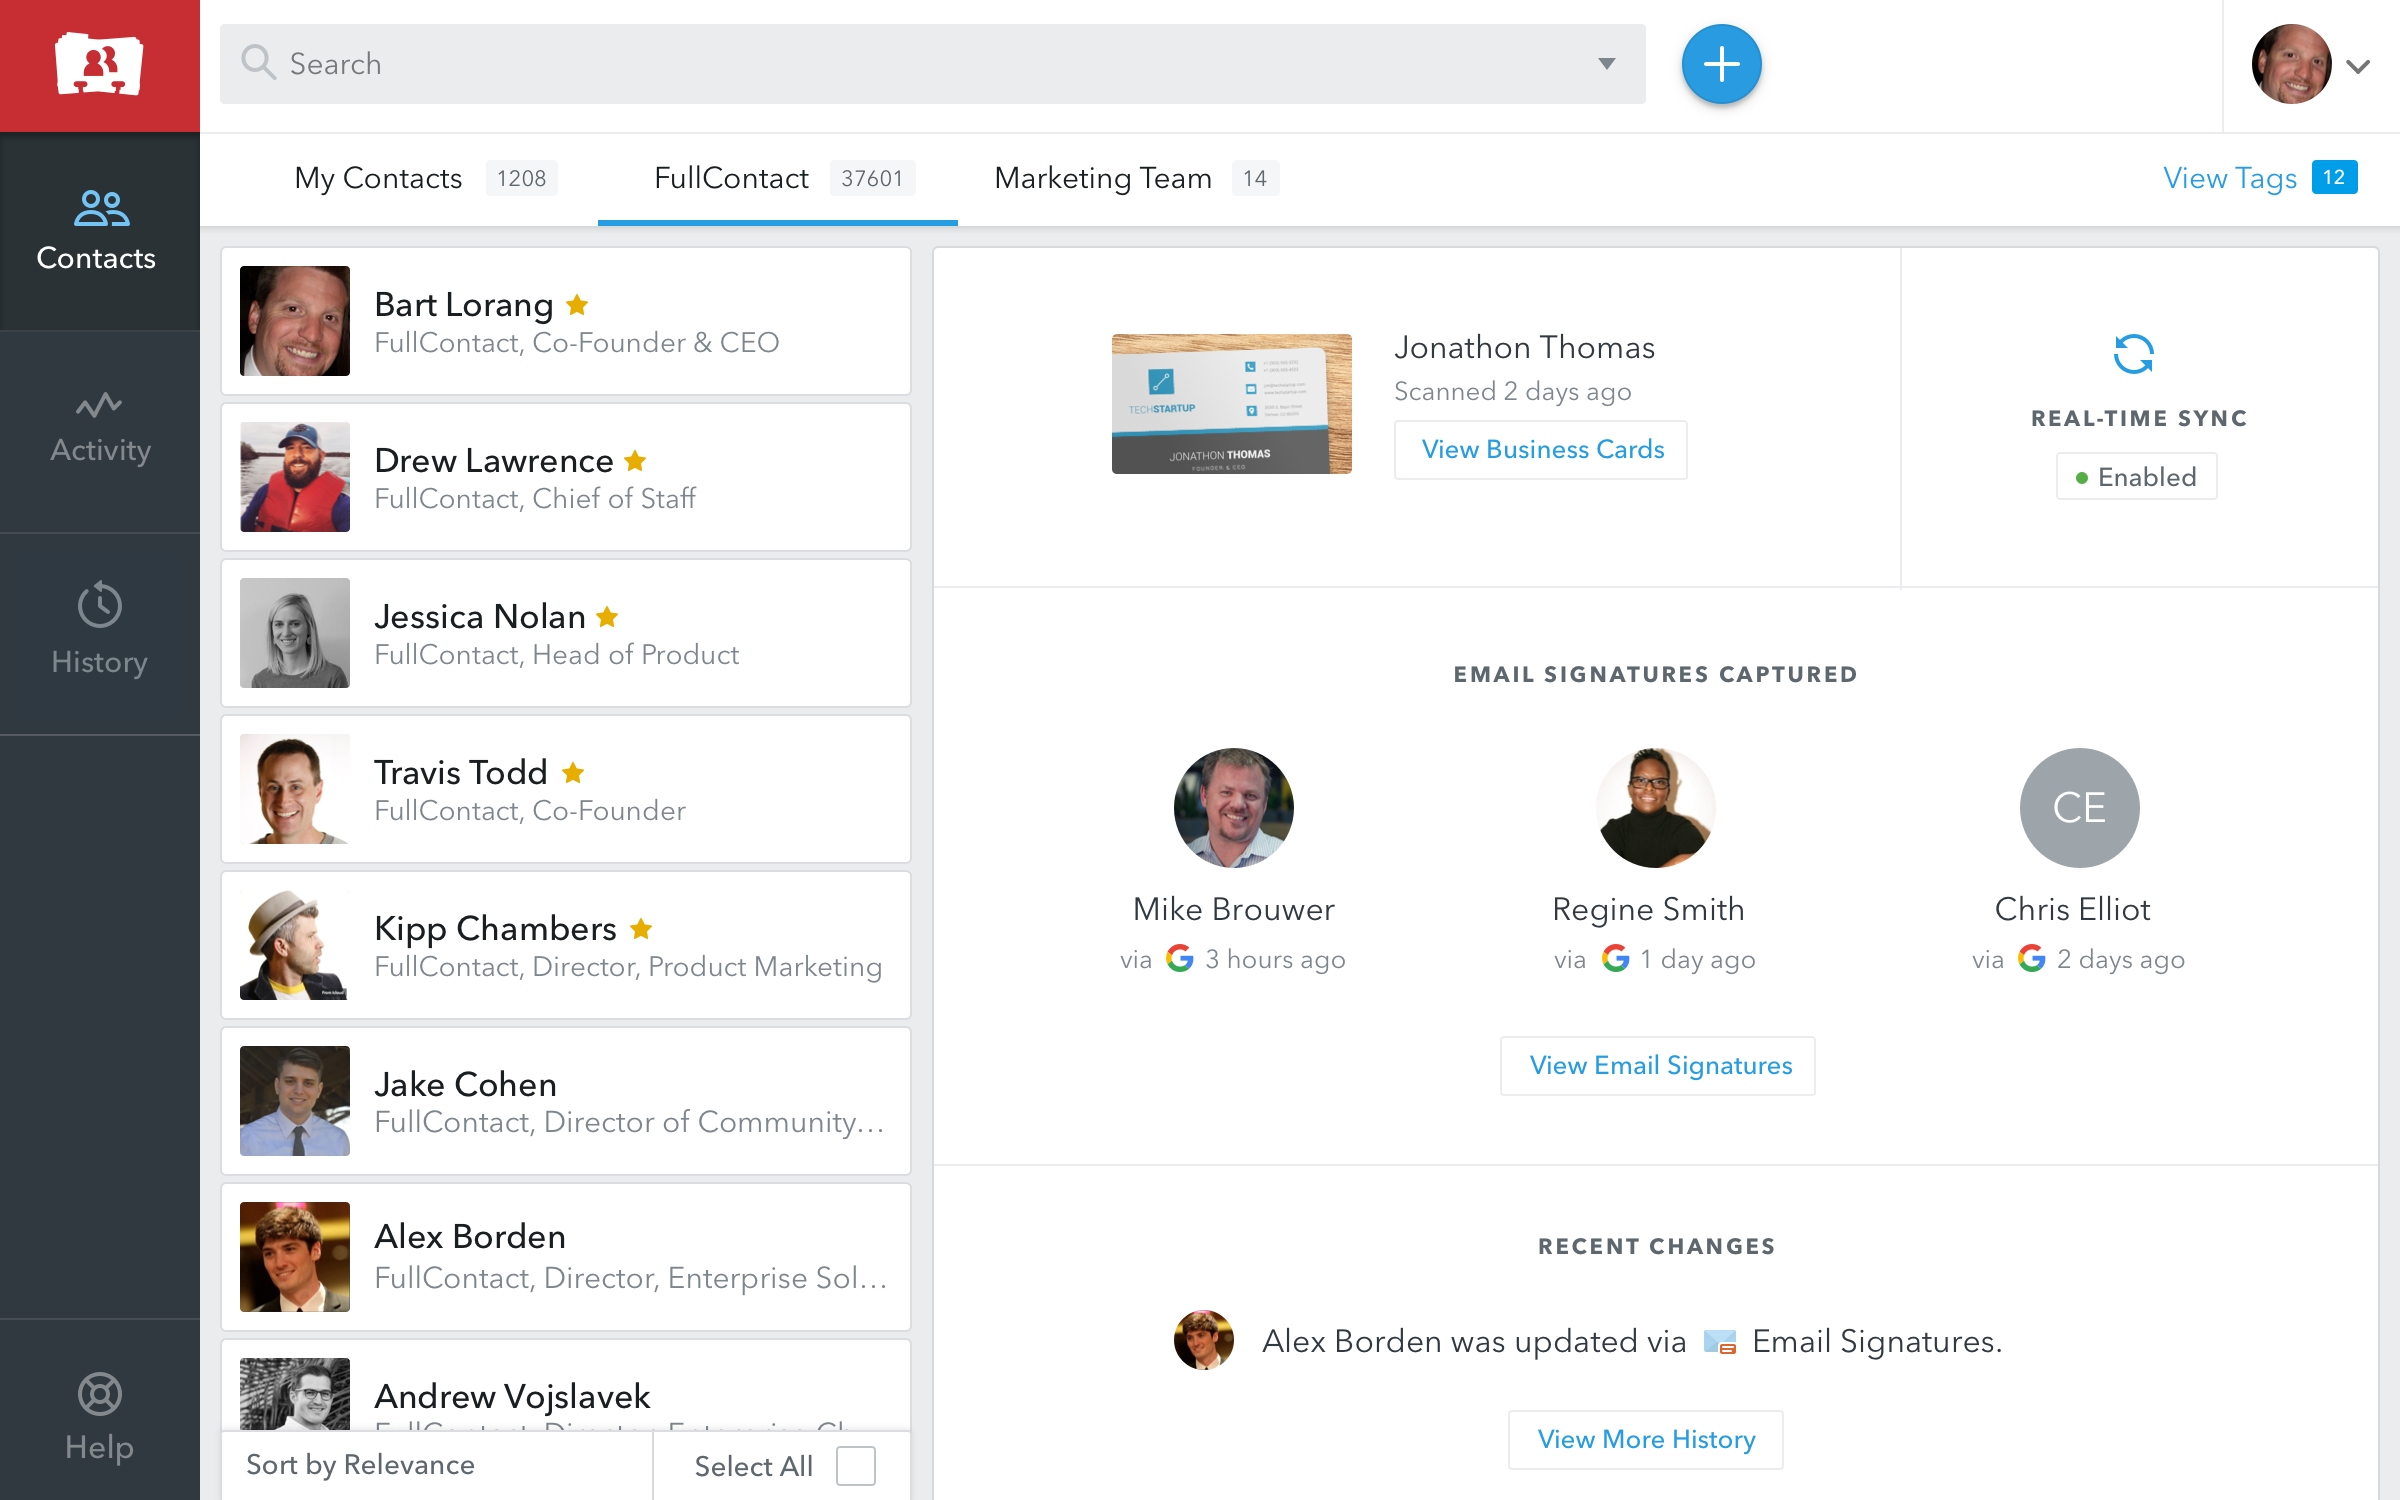Toggle favorite star on Bart Lorang
The width and height of the screenshot is (2400, 1500).
tap(577, 304)
